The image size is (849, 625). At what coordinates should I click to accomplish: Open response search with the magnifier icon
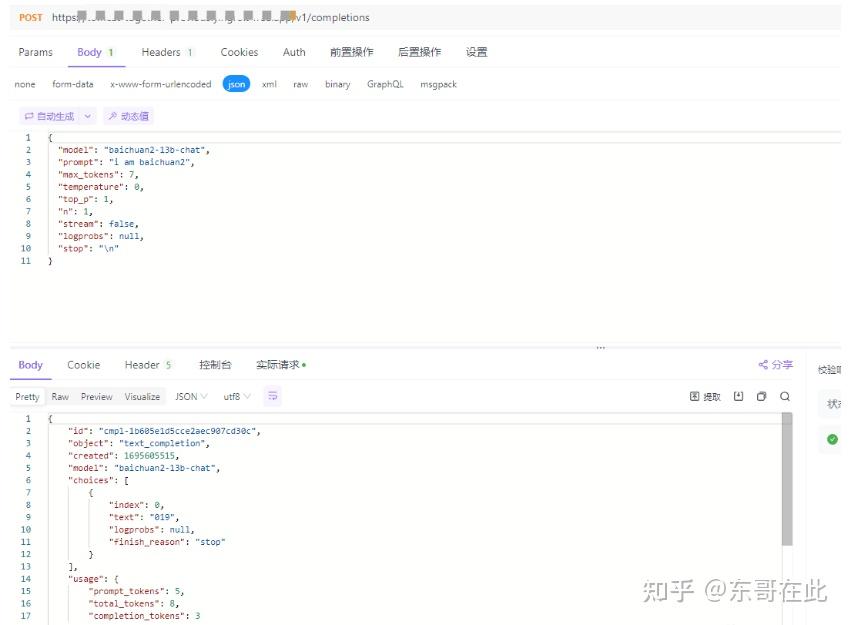pos(784,396)
